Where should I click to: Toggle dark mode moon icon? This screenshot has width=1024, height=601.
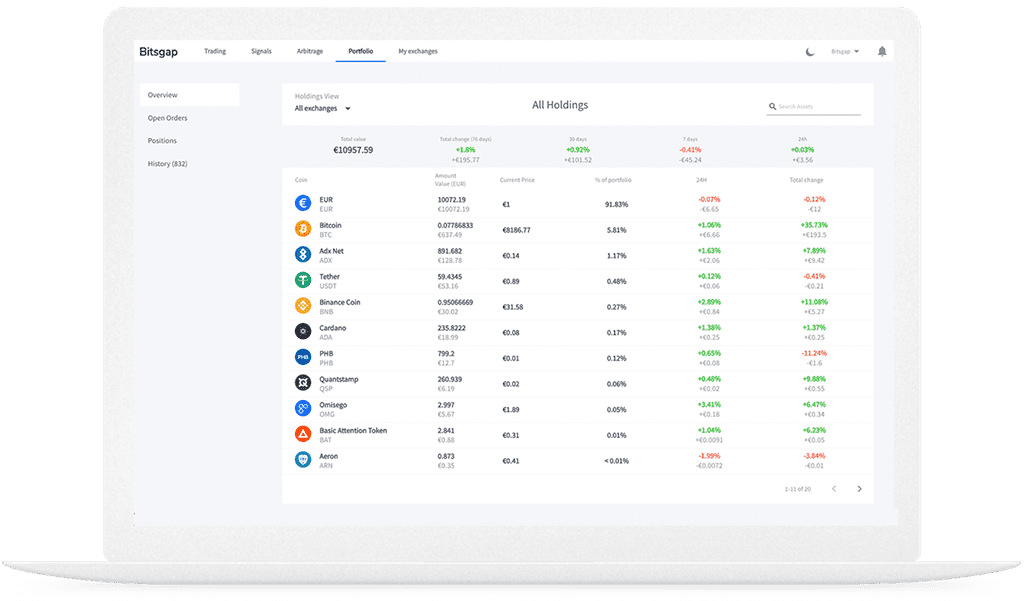pos(810,52)
